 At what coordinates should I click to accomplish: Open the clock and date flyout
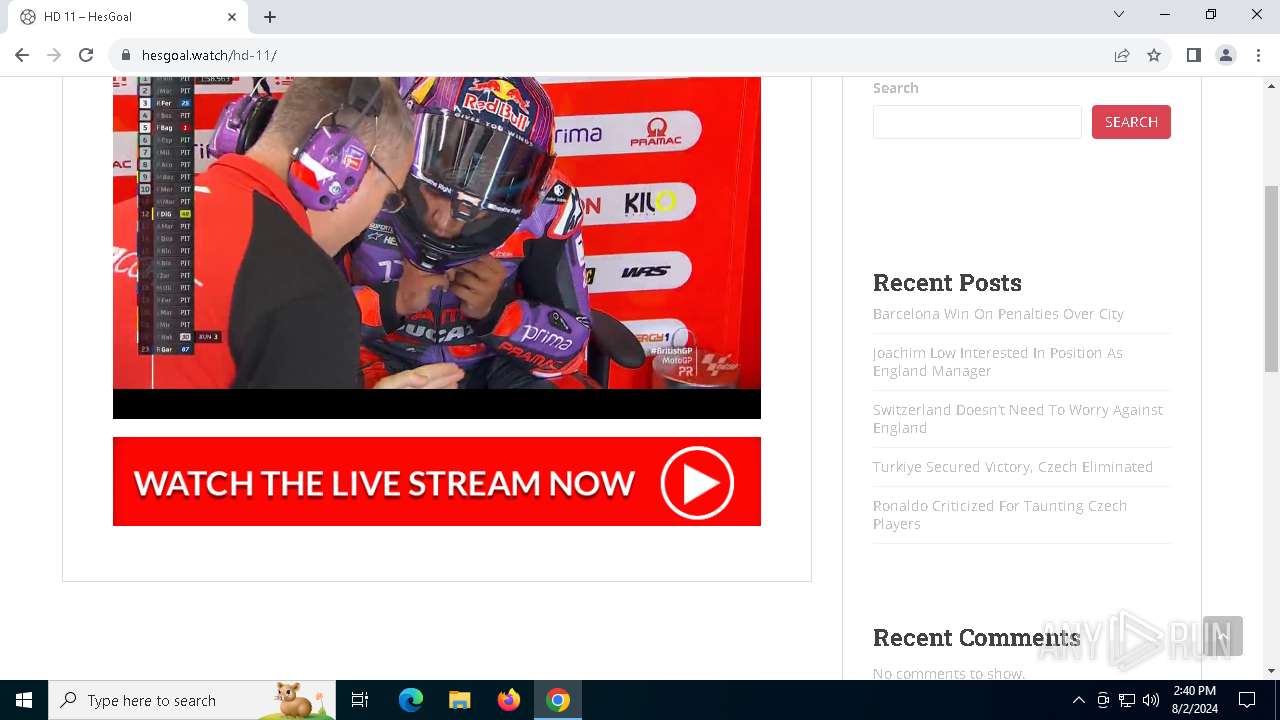coord(1194,700)
